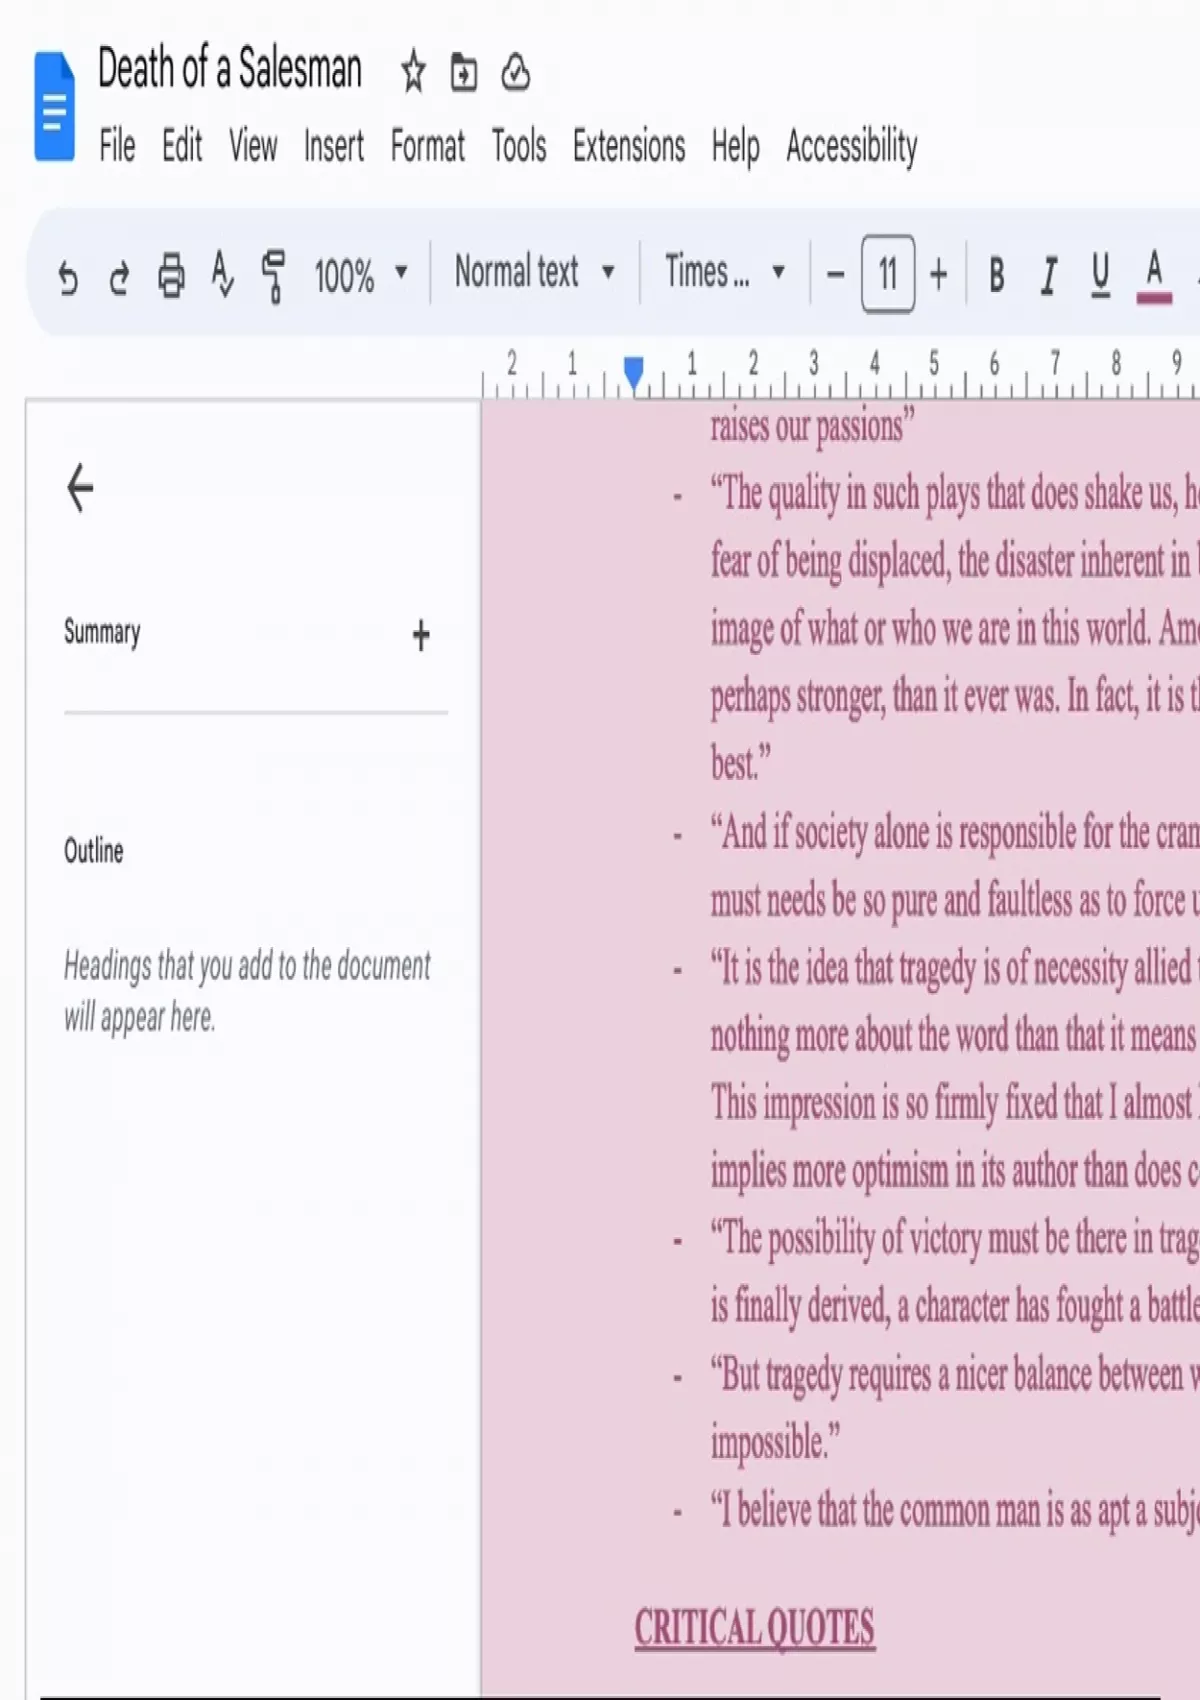Check the cloud document status icon
The width and height of the screenshot is (1200, 1700).
(x=515, y=72)
